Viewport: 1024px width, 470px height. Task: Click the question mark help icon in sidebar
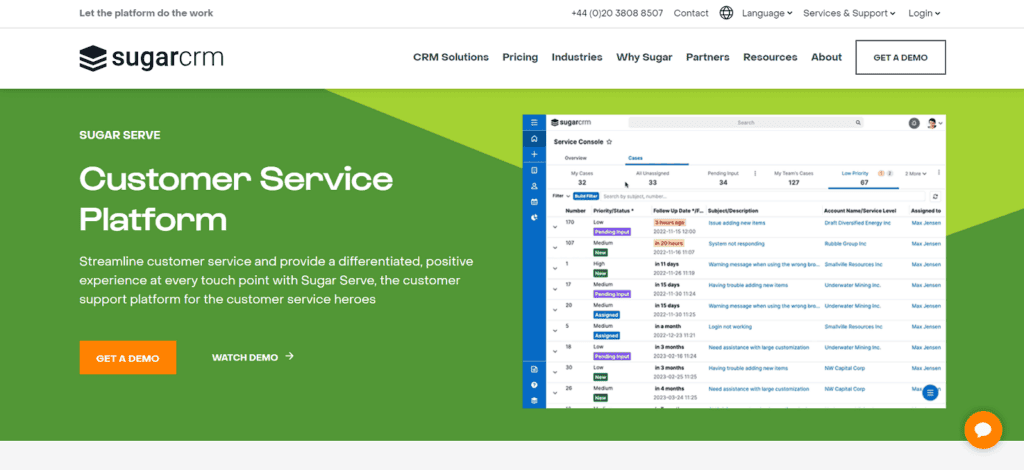(x=534, y=385)
